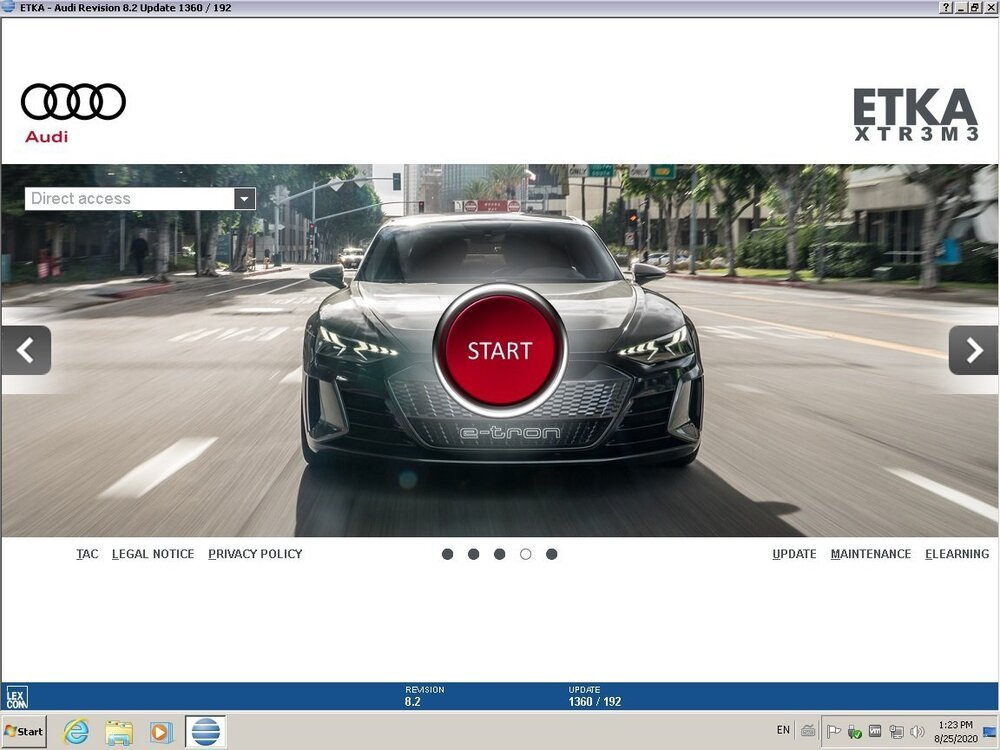Open the PRIVACY POLICY link
1000x750 pixels.
[x=255, y=554]
